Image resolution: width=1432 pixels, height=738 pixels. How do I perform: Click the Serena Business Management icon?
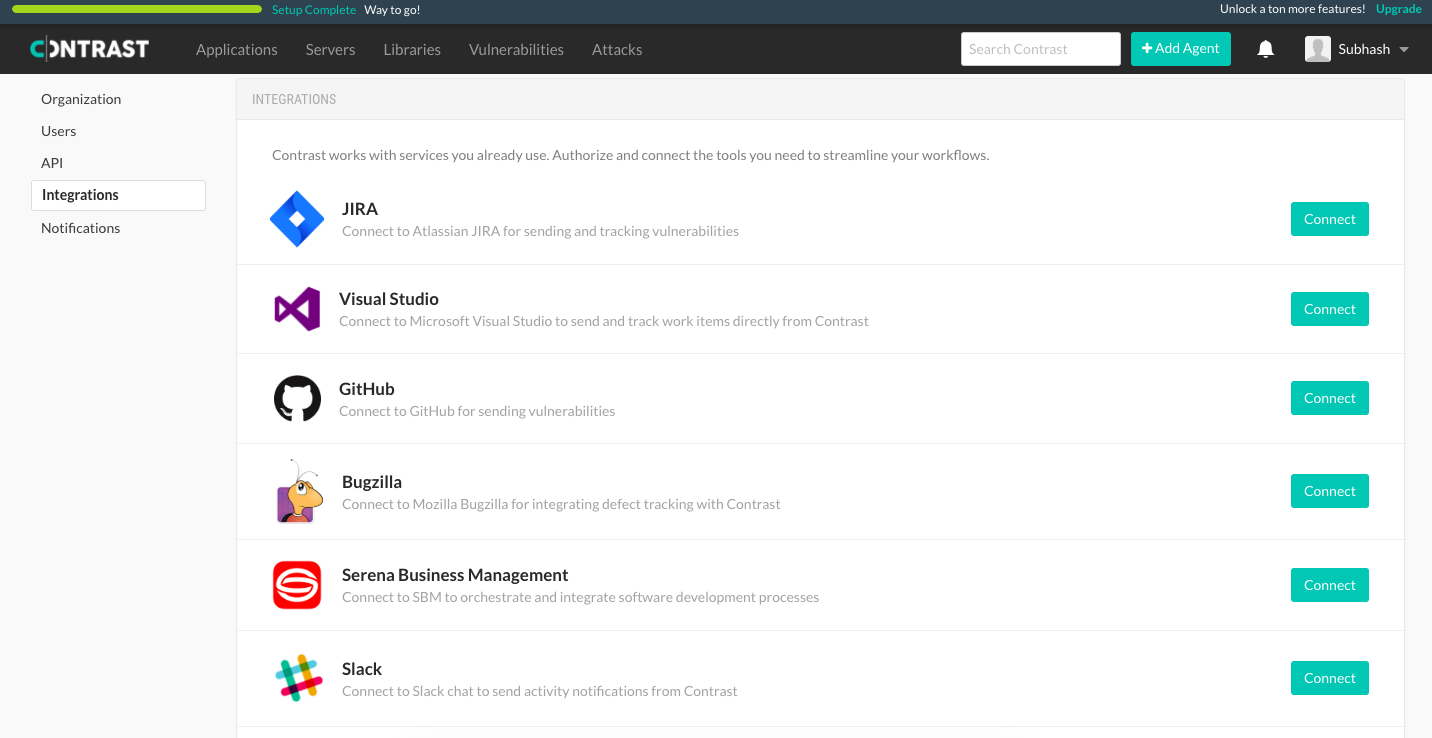point(297,585)
